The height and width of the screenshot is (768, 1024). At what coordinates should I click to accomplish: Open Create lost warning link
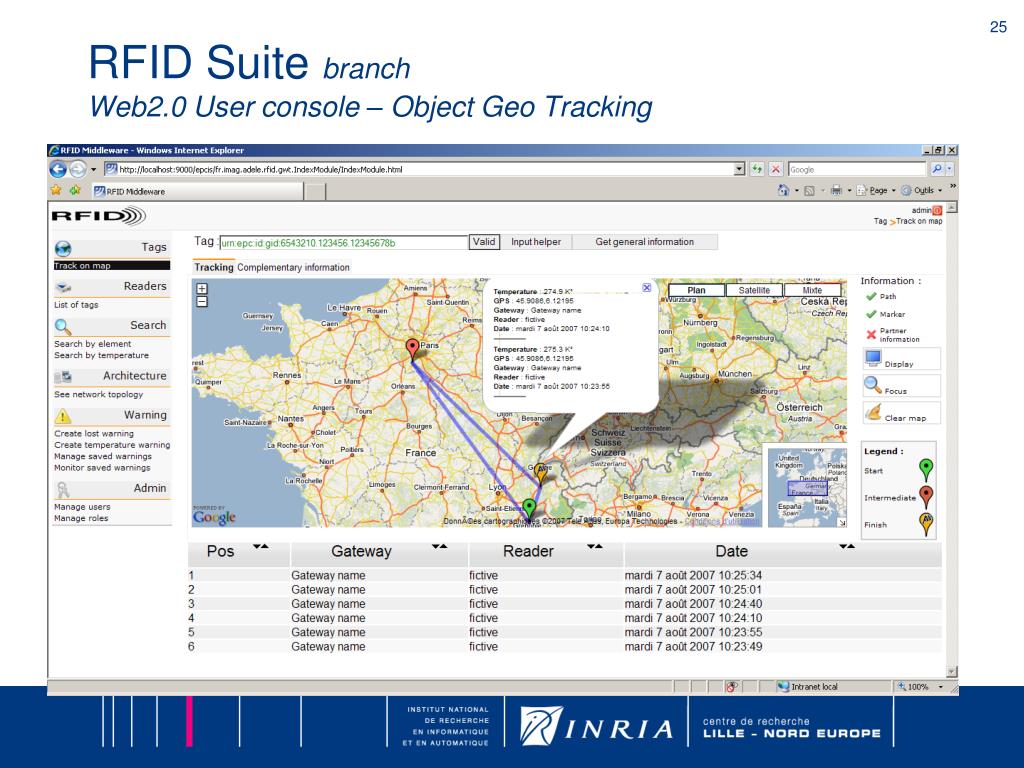coord(94,434)
